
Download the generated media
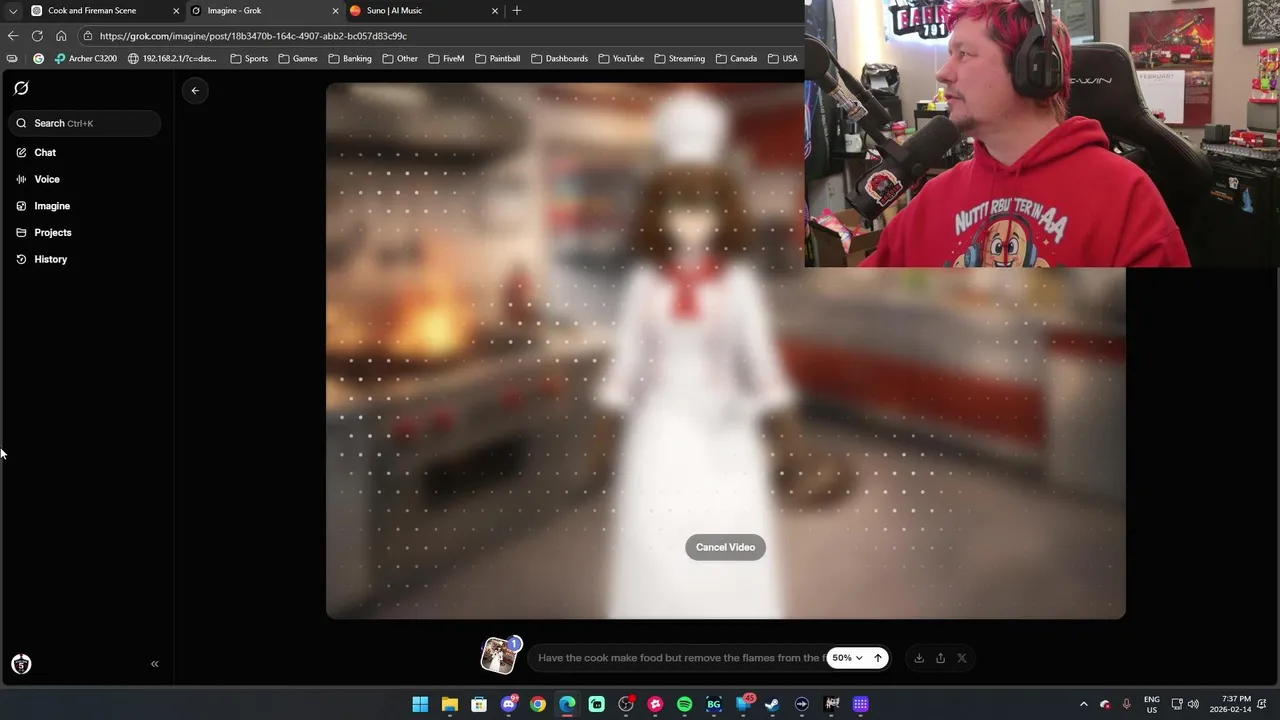(x=919, y=658)
